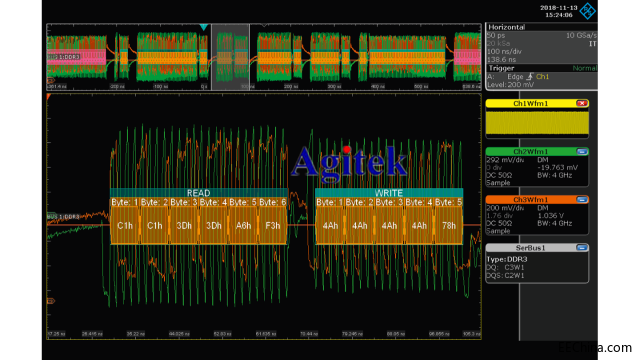Click the Ch3Wfm1 orange title bar

pos(531,200)
